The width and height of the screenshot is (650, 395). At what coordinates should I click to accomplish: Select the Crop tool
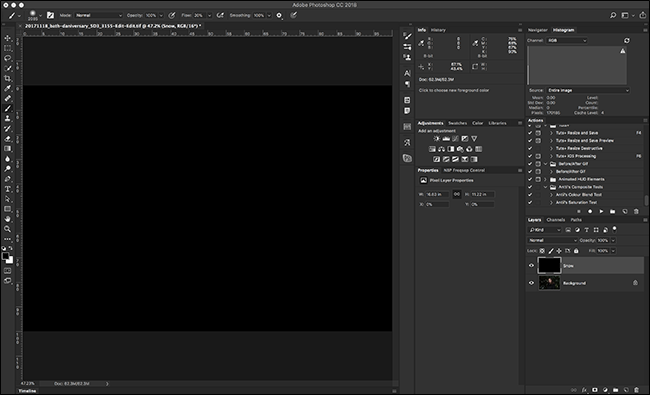click(x=7, y=78)
